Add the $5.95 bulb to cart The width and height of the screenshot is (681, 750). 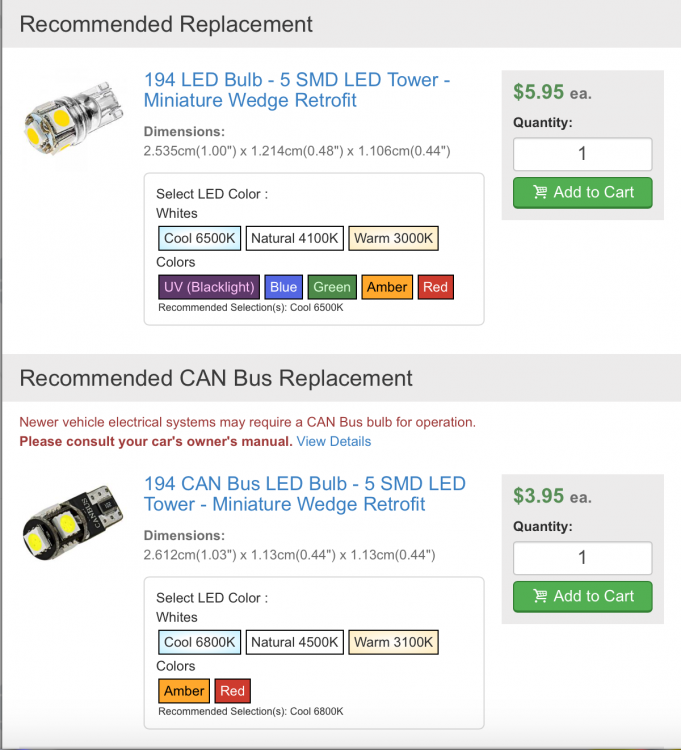click(x=582, y=192)
